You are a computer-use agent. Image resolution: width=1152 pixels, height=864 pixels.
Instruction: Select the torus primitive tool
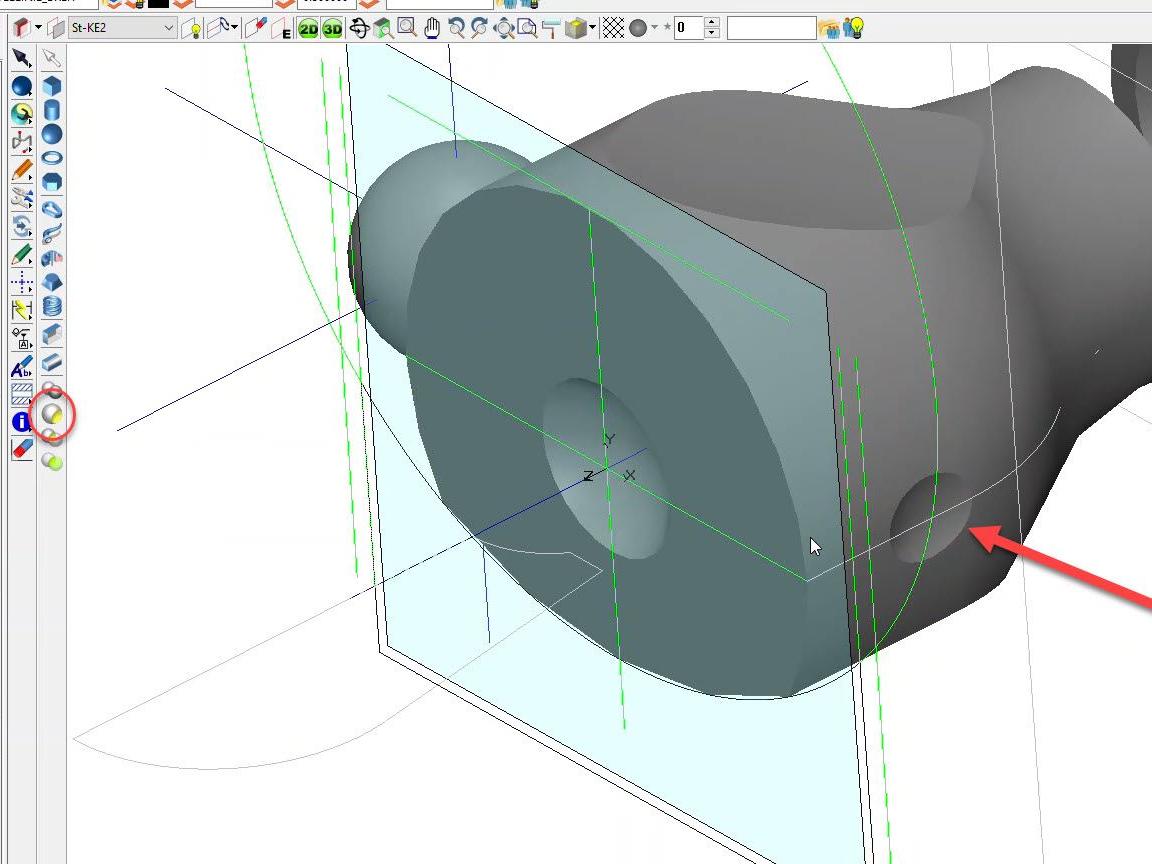click(x=52, y=158)
